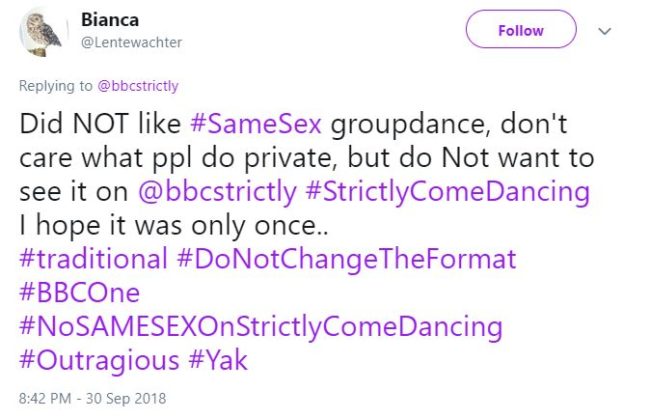Screen dimensions: 650x419
Task: Open the tweet options chevron menu
Action: click(x=604, y=31)
